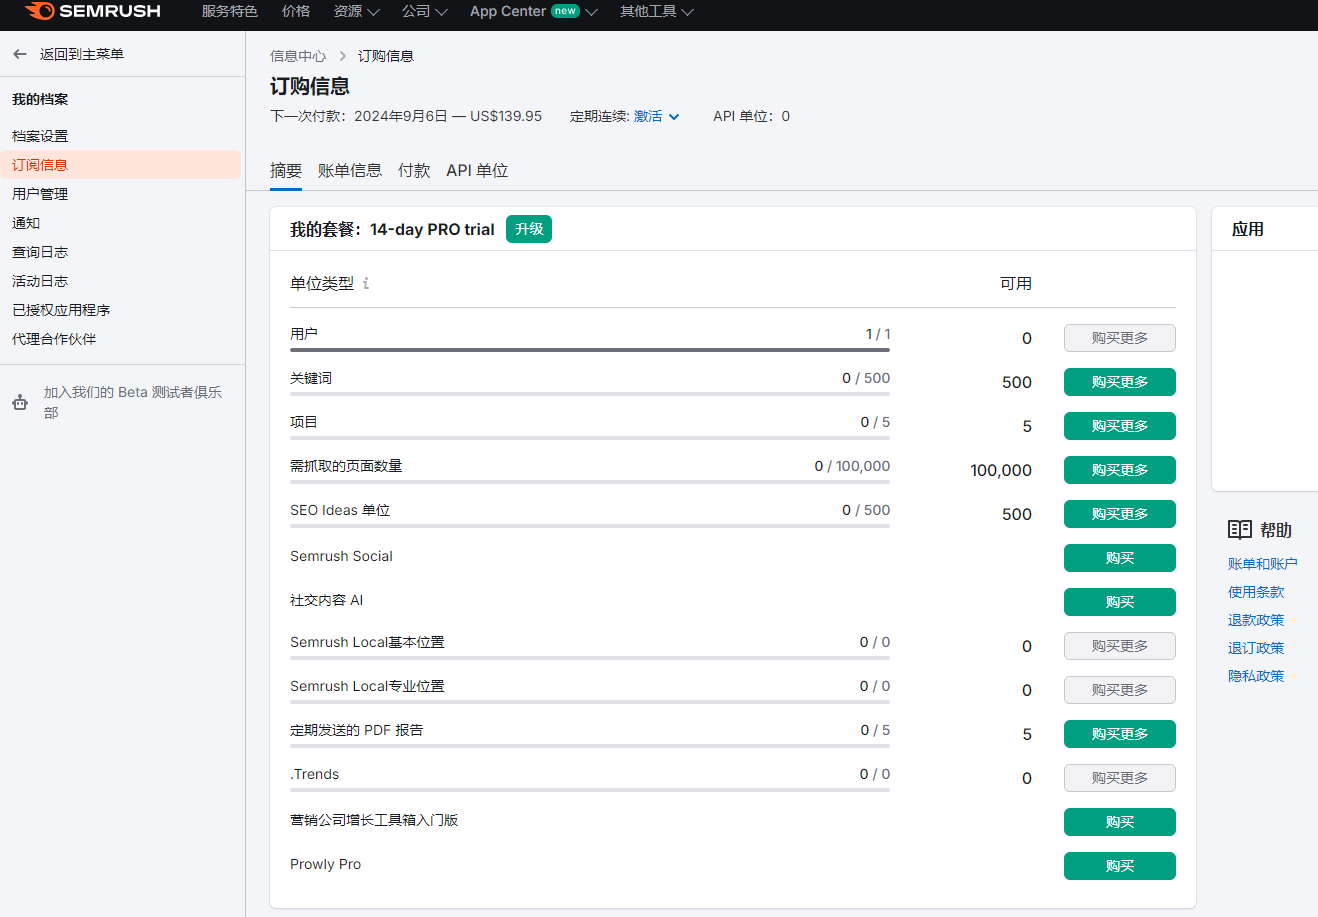
Task: Open the 定期连续 激活 dropdown
Action: click(x=656, y=116)
